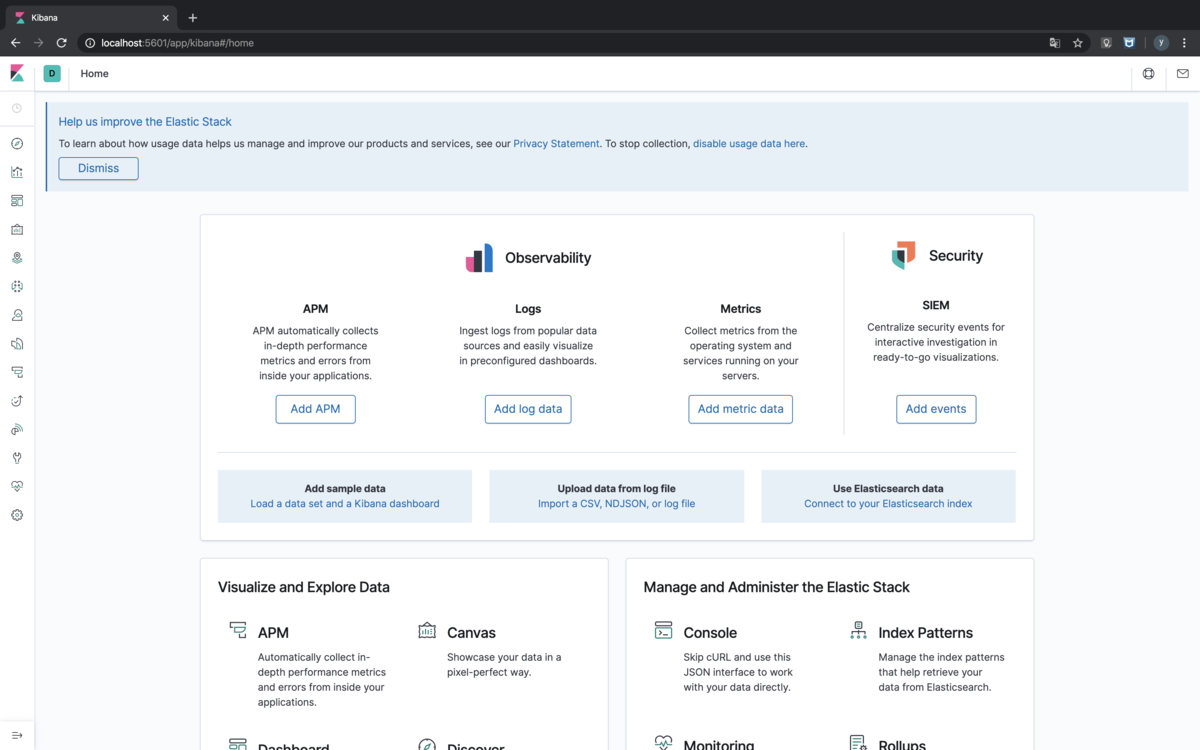This screenshot has width=1200, height=750.
Task: Open Dashboard icon in the side navigation
Action: click(x=17, y=201)
